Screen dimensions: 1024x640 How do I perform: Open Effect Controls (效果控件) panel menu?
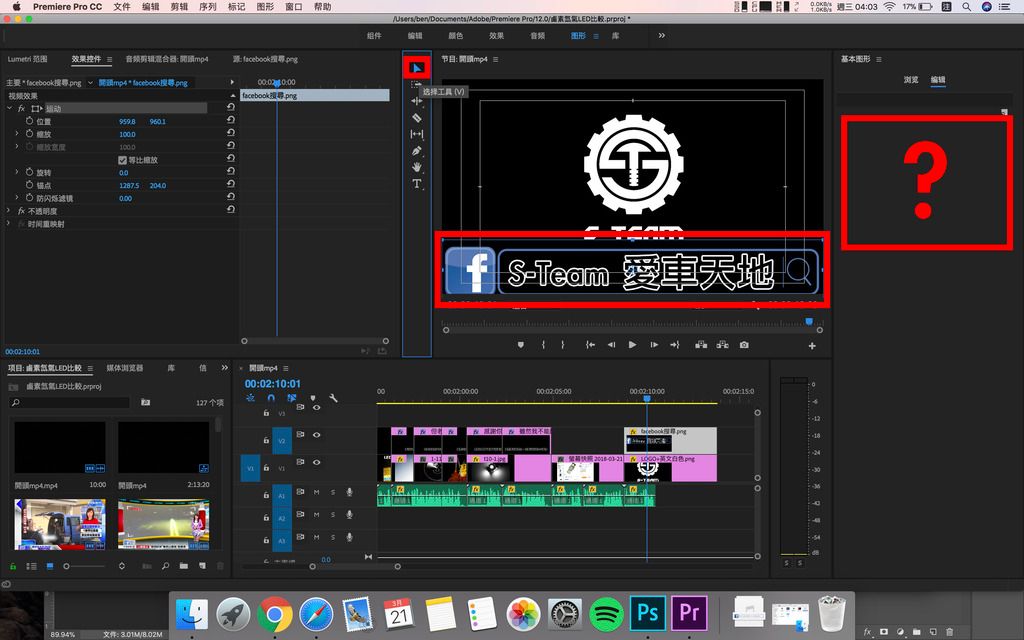click(x=109, y=59)
